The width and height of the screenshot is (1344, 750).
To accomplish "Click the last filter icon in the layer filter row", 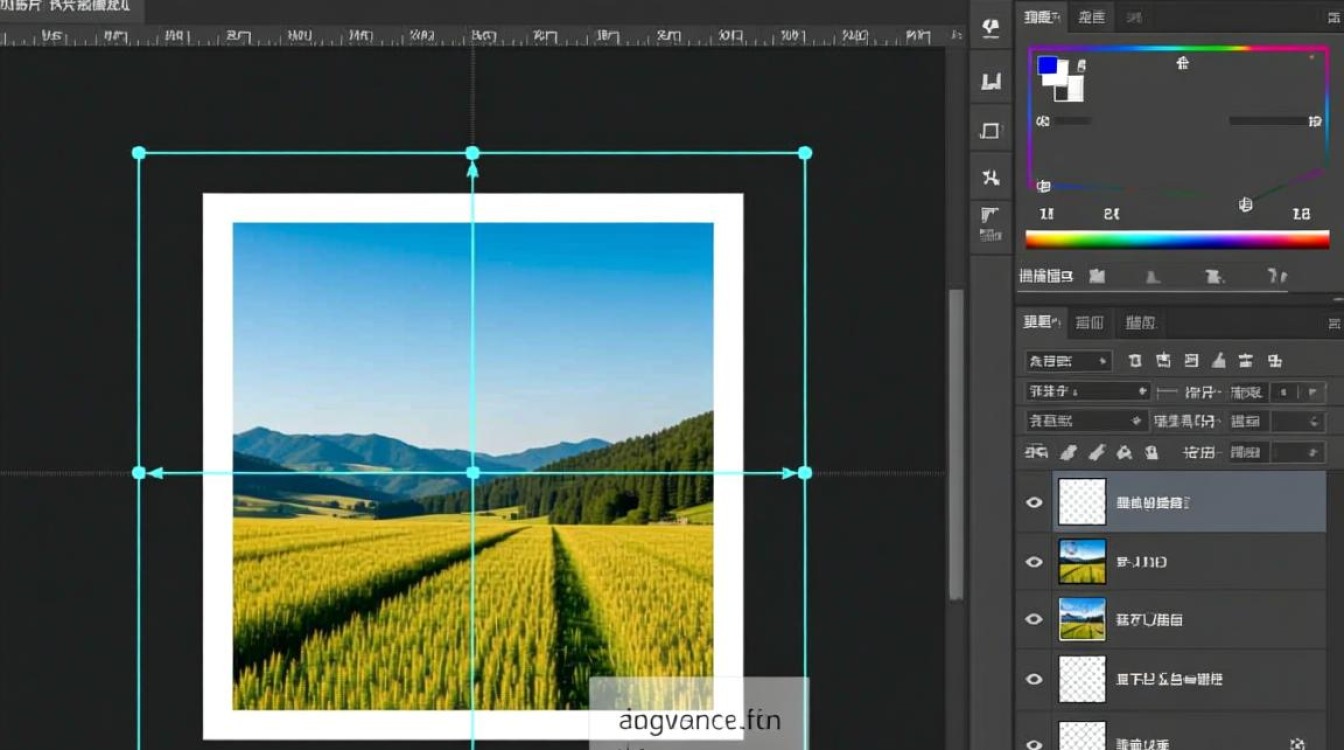I will [x=1274, y=361].
